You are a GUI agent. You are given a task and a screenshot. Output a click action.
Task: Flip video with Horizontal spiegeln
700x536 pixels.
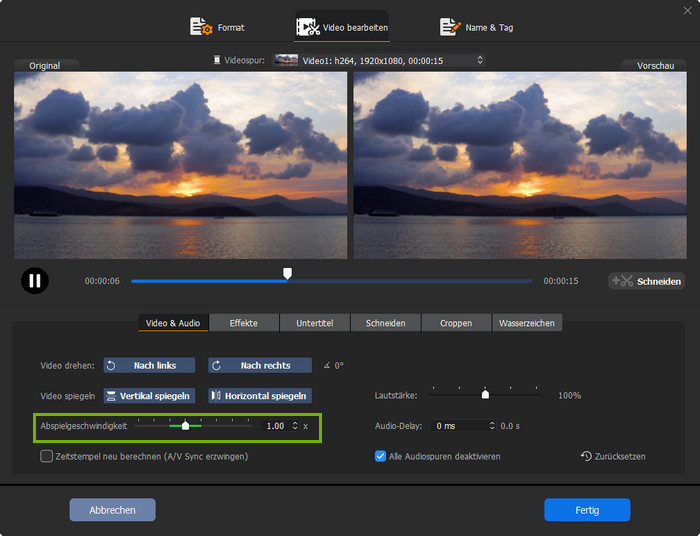(x=260, y=396)
